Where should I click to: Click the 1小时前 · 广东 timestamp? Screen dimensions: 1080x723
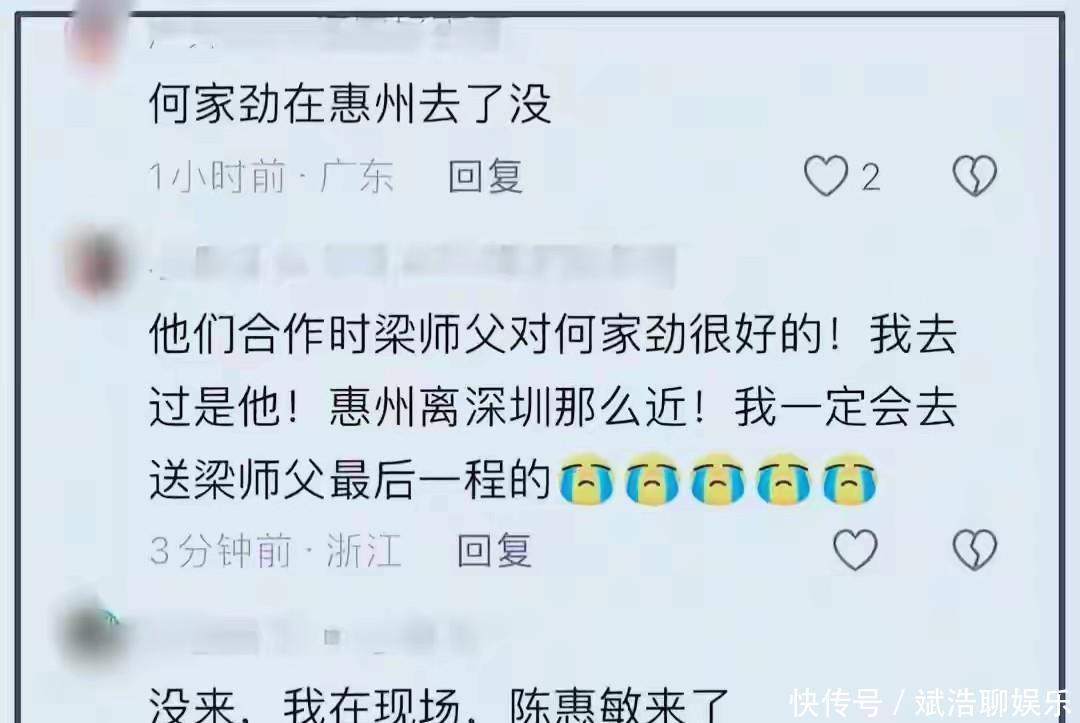[x=271, y=177]
